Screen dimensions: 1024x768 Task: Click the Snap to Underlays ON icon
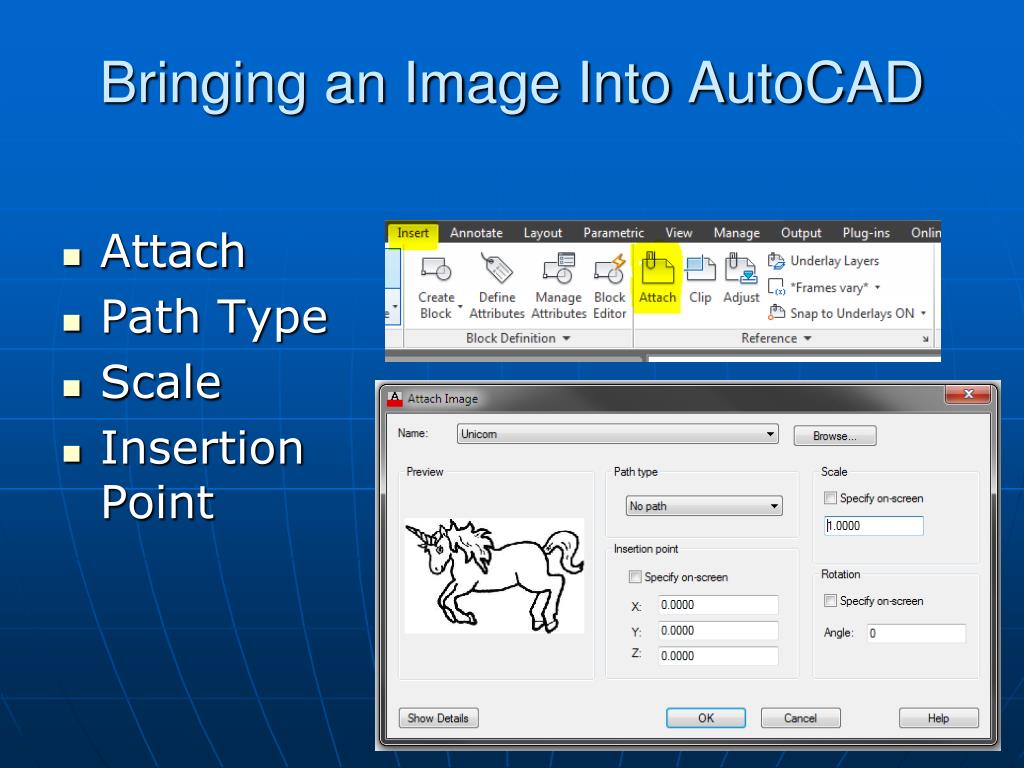click(776, 313)
